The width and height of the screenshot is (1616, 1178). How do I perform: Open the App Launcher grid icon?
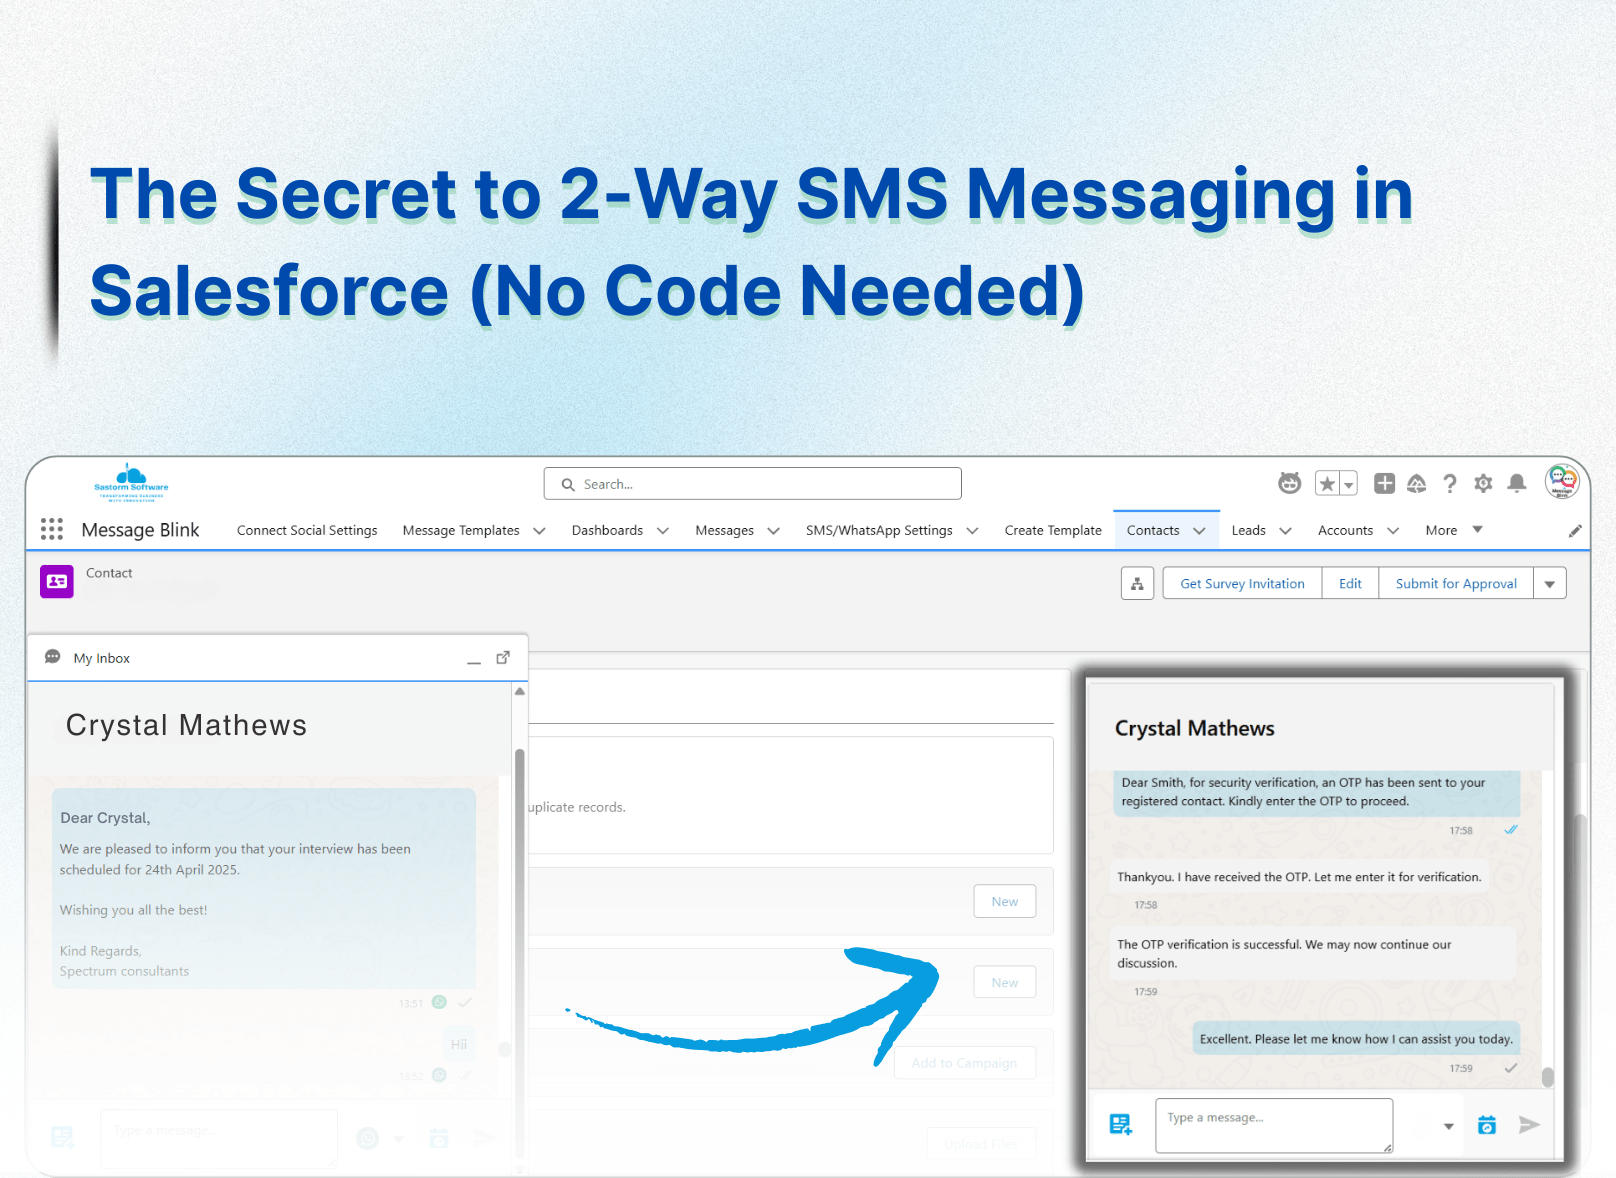[52, 529]
